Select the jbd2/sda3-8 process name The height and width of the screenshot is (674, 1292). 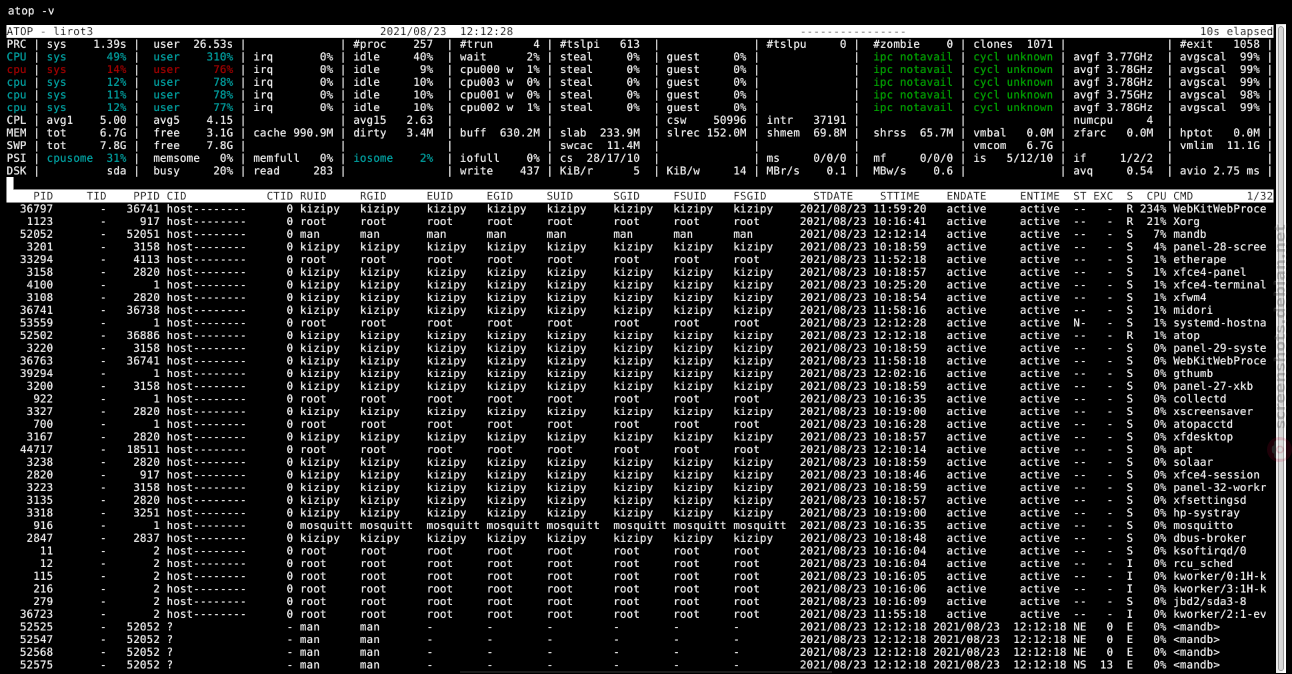[x=1210, y=602]
